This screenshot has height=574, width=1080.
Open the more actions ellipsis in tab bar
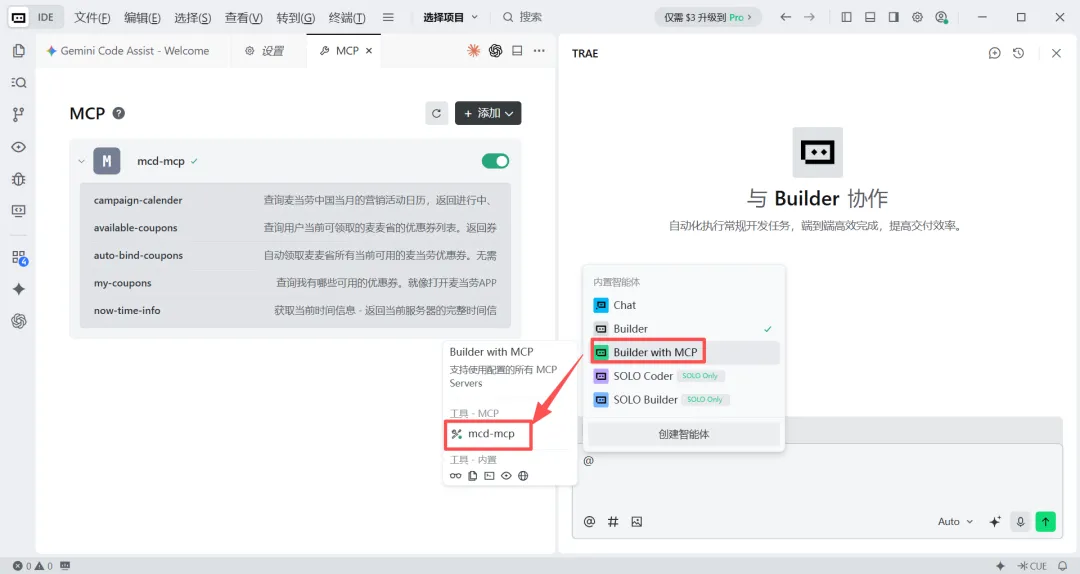coord(539,50)
